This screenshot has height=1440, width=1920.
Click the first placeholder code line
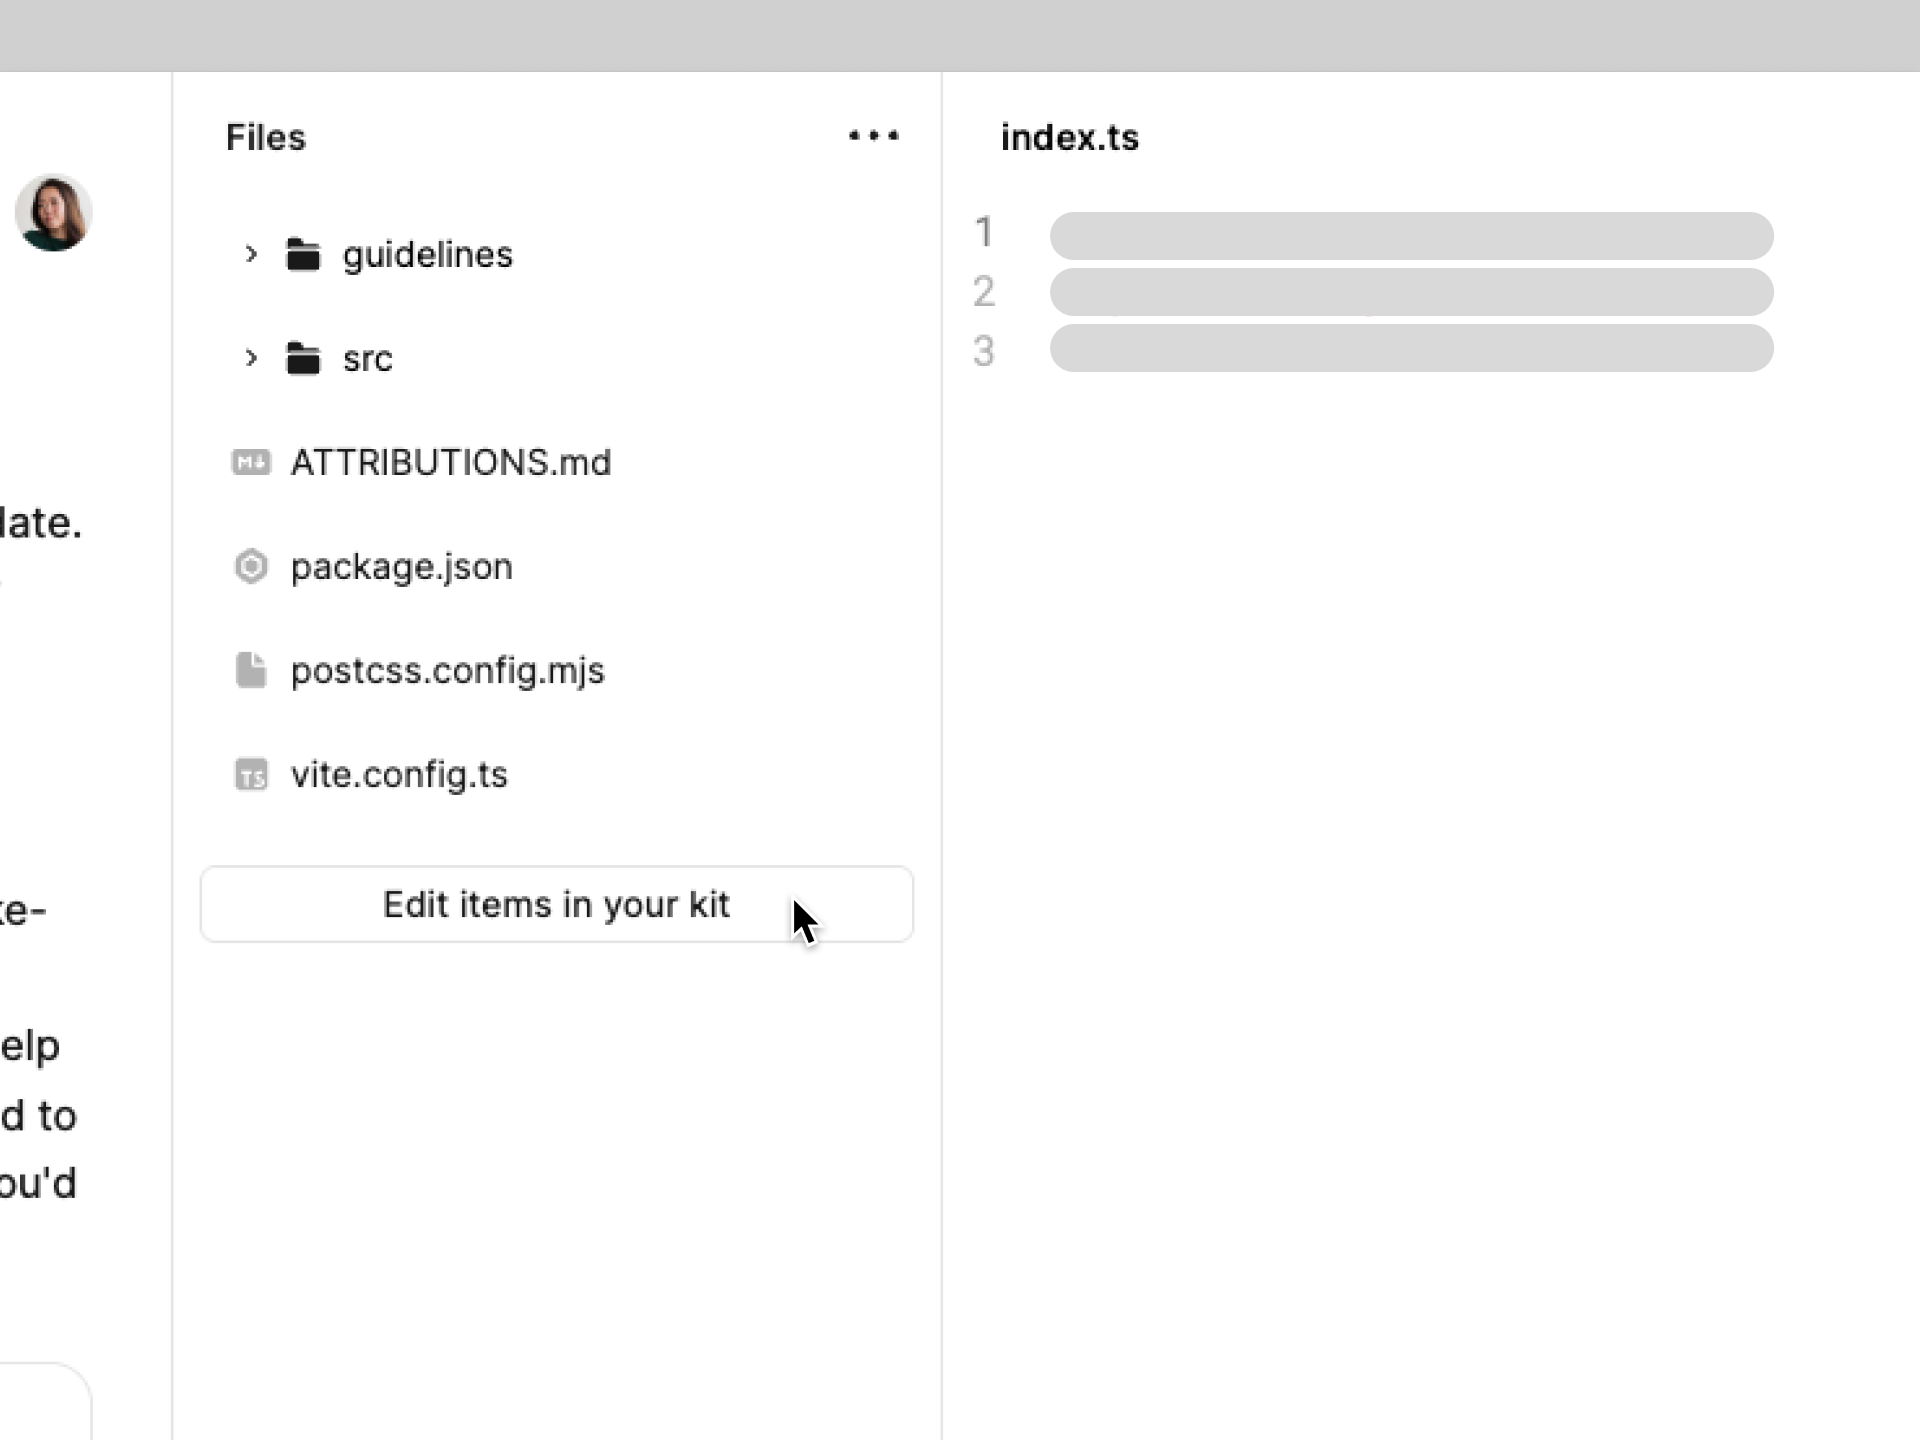[x=1410, y=236]
